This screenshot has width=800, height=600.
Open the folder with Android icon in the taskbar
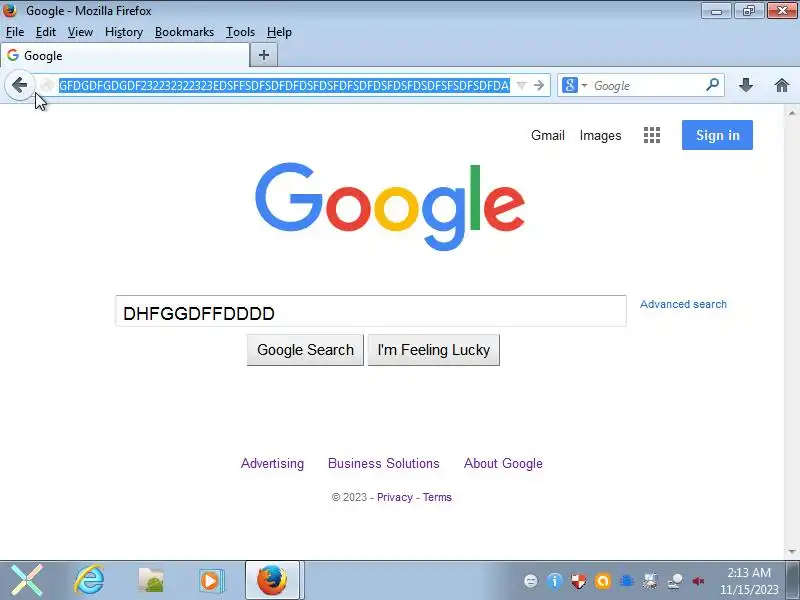pos(151,580)
